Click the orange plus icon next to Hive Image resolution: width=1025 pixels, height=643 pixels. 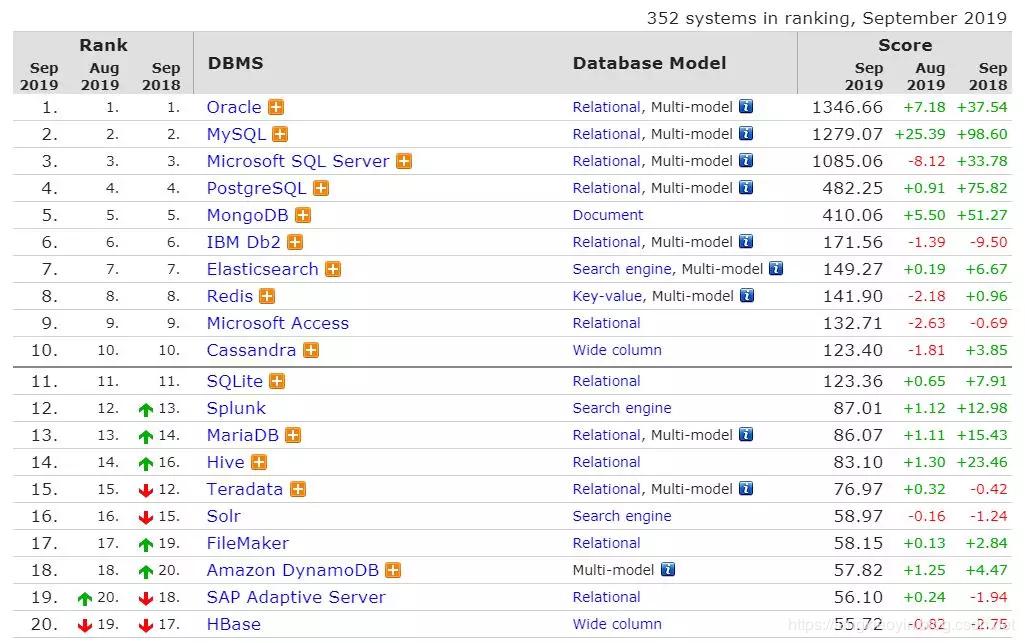[260, 462]
